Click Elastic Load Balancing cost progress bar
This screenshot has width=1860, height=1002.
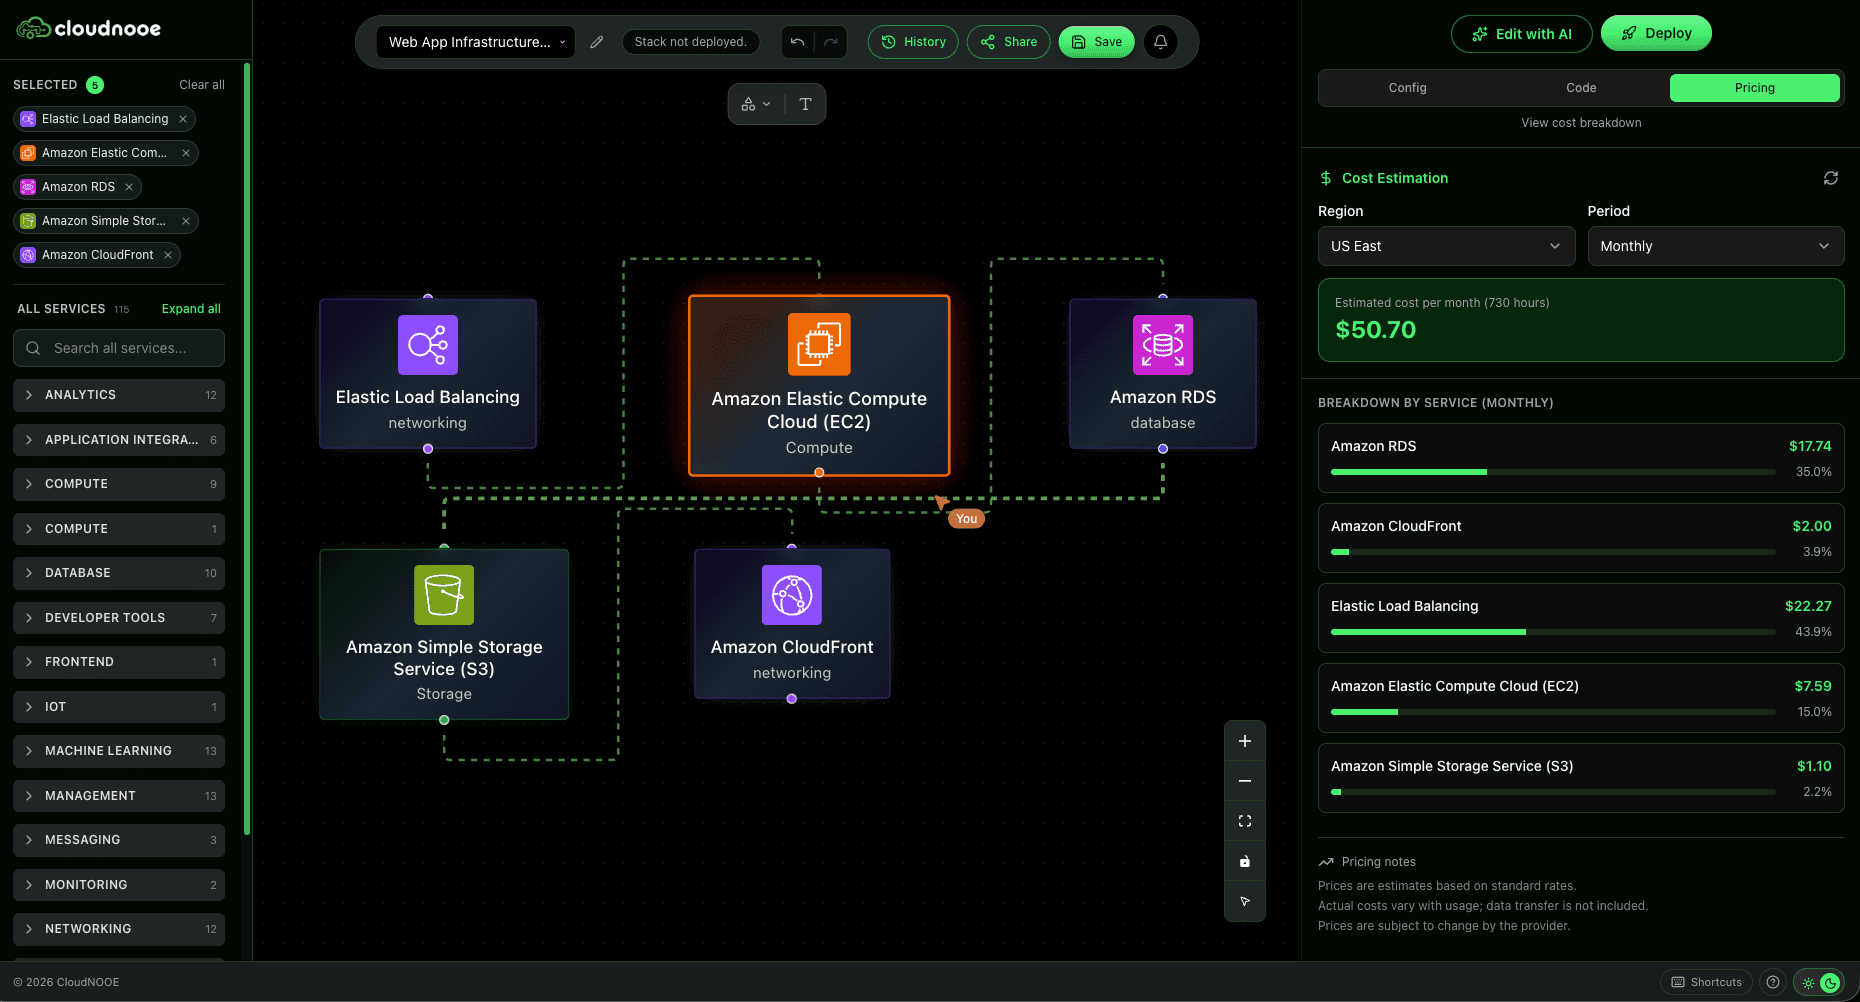click(x=1553, y=632)
